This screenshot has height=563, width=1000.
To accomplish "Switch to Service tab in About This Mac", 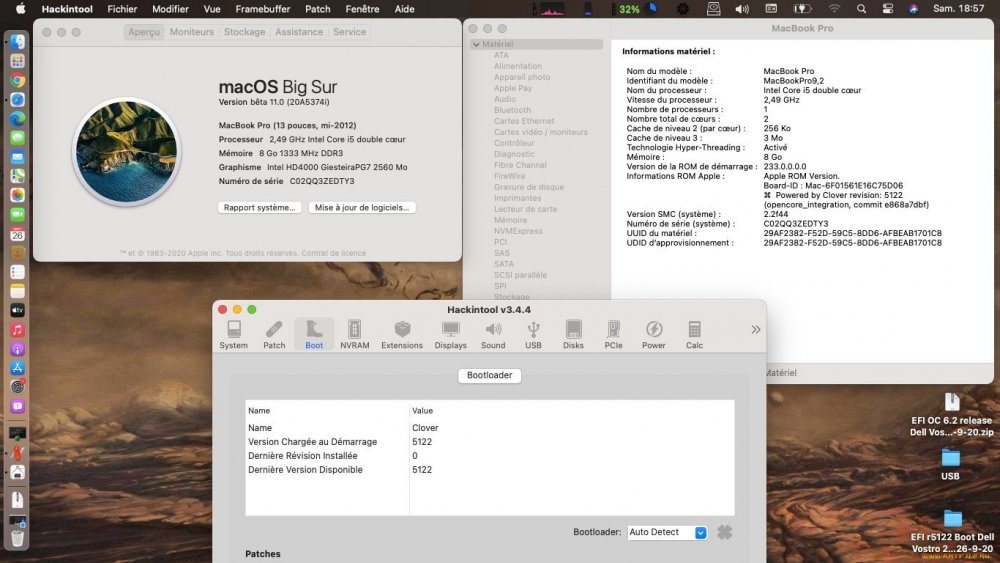I will (349, 32).
